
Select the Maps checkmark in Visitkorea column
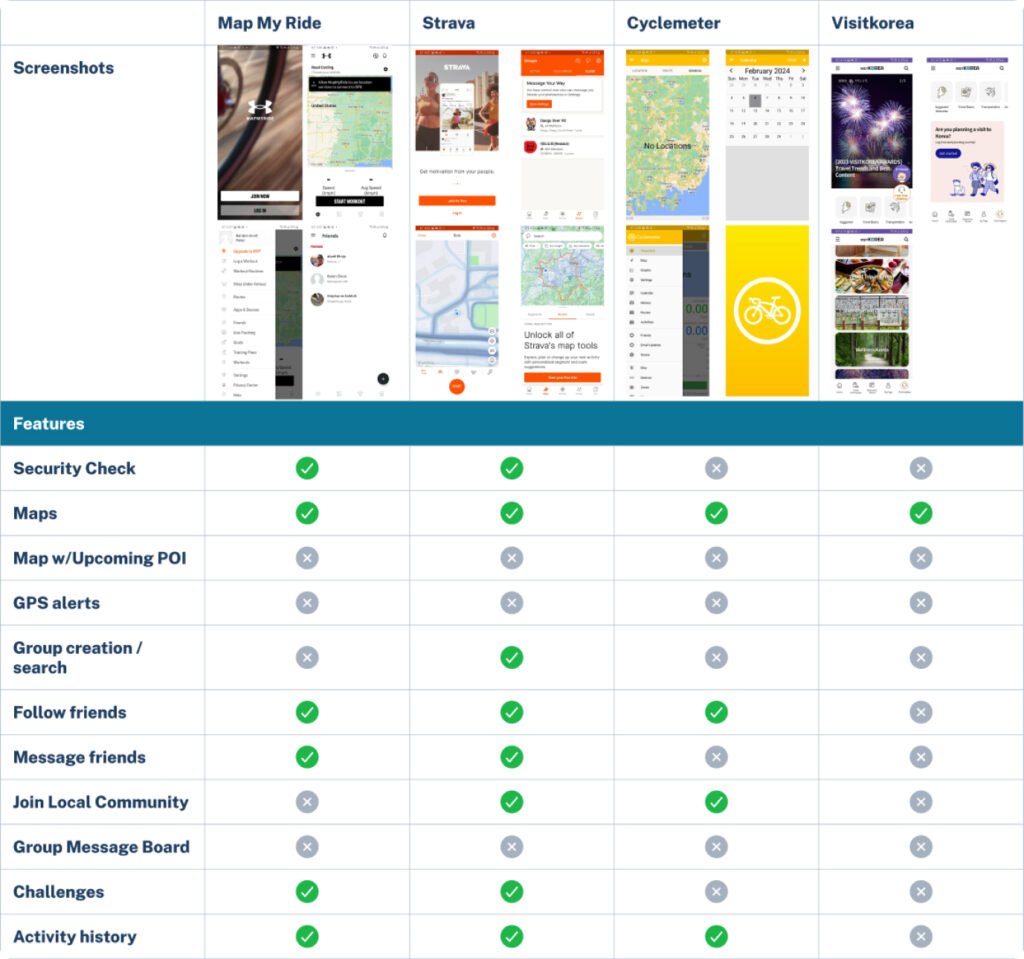(x=921, y=513)
